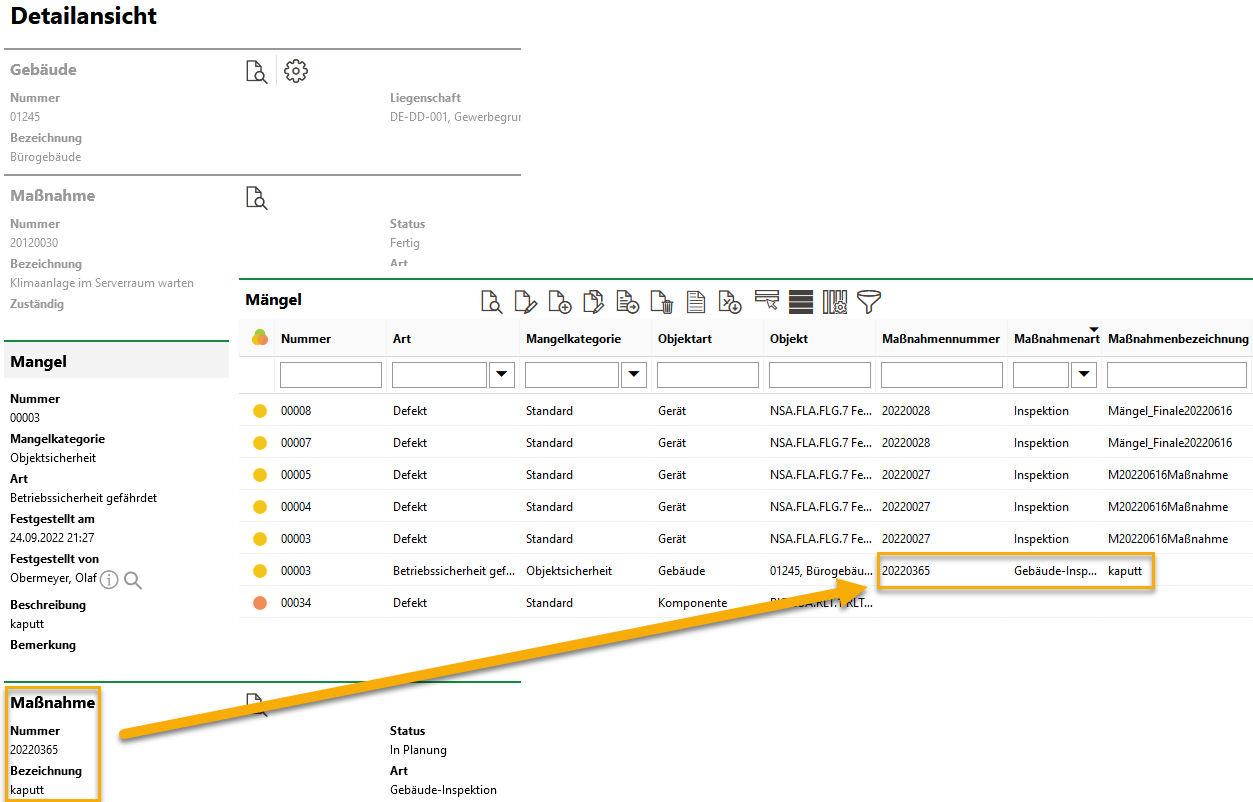The image size is (1253, 802).
Task: Select the Betriebssicherheit gef... cell
Action: tap(454, 571)
